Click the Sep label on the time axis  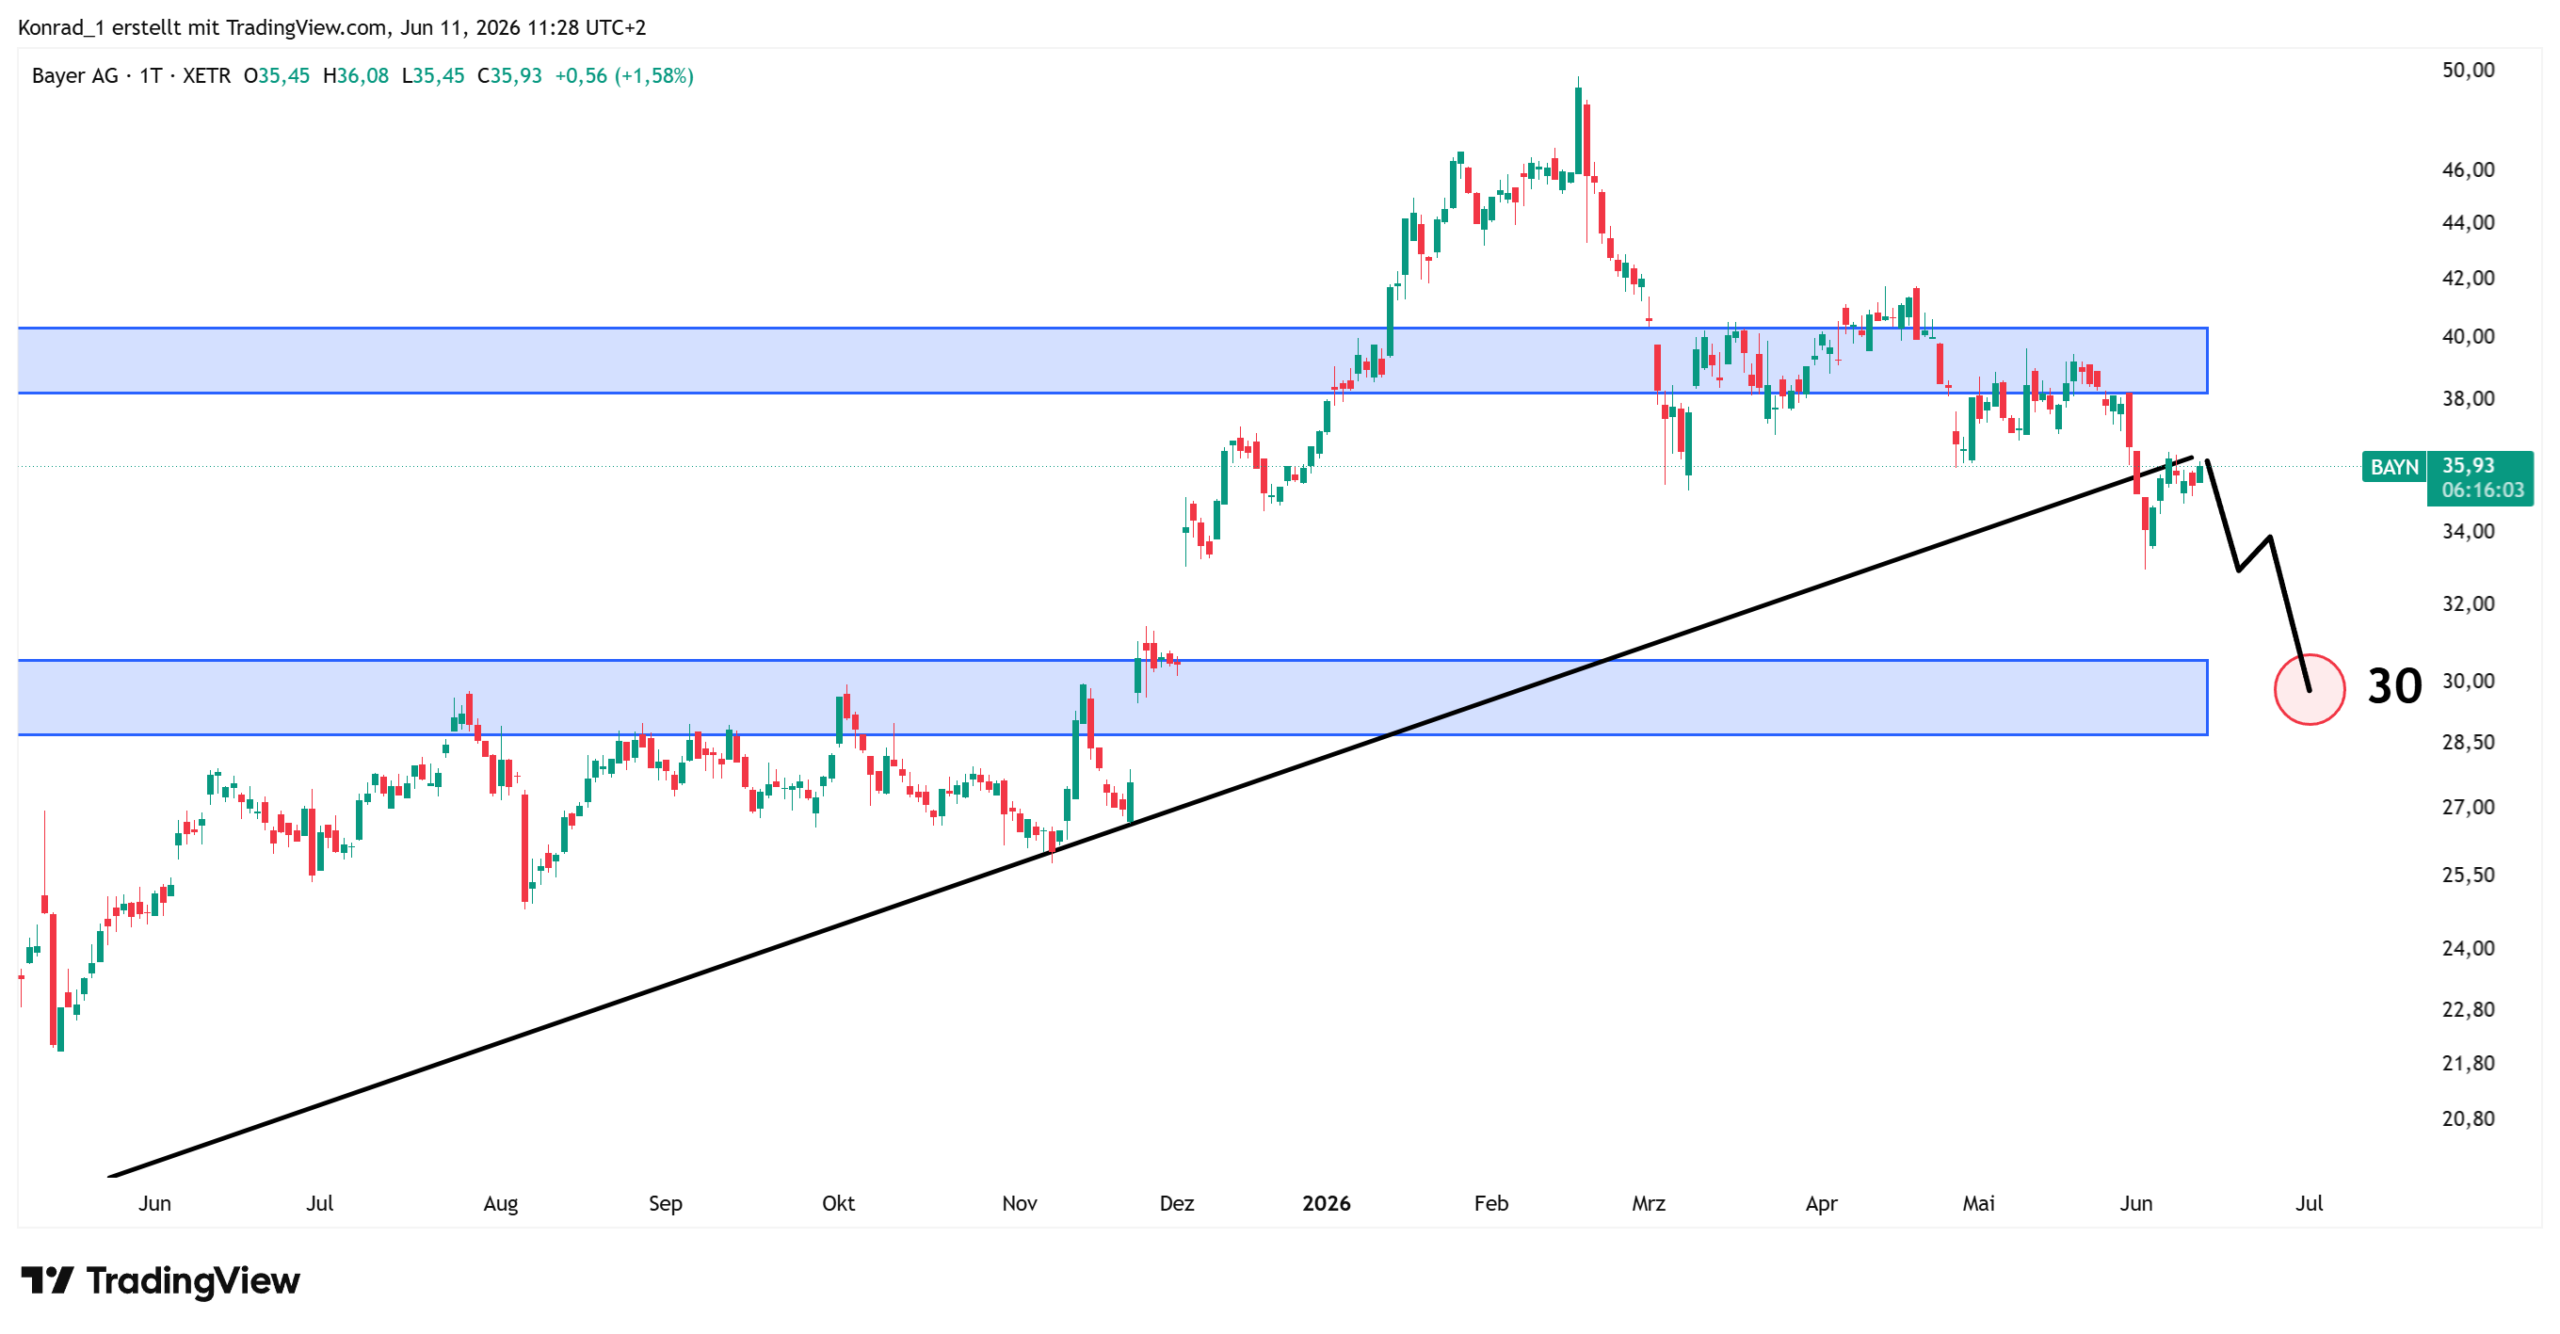coord(665,1203)
